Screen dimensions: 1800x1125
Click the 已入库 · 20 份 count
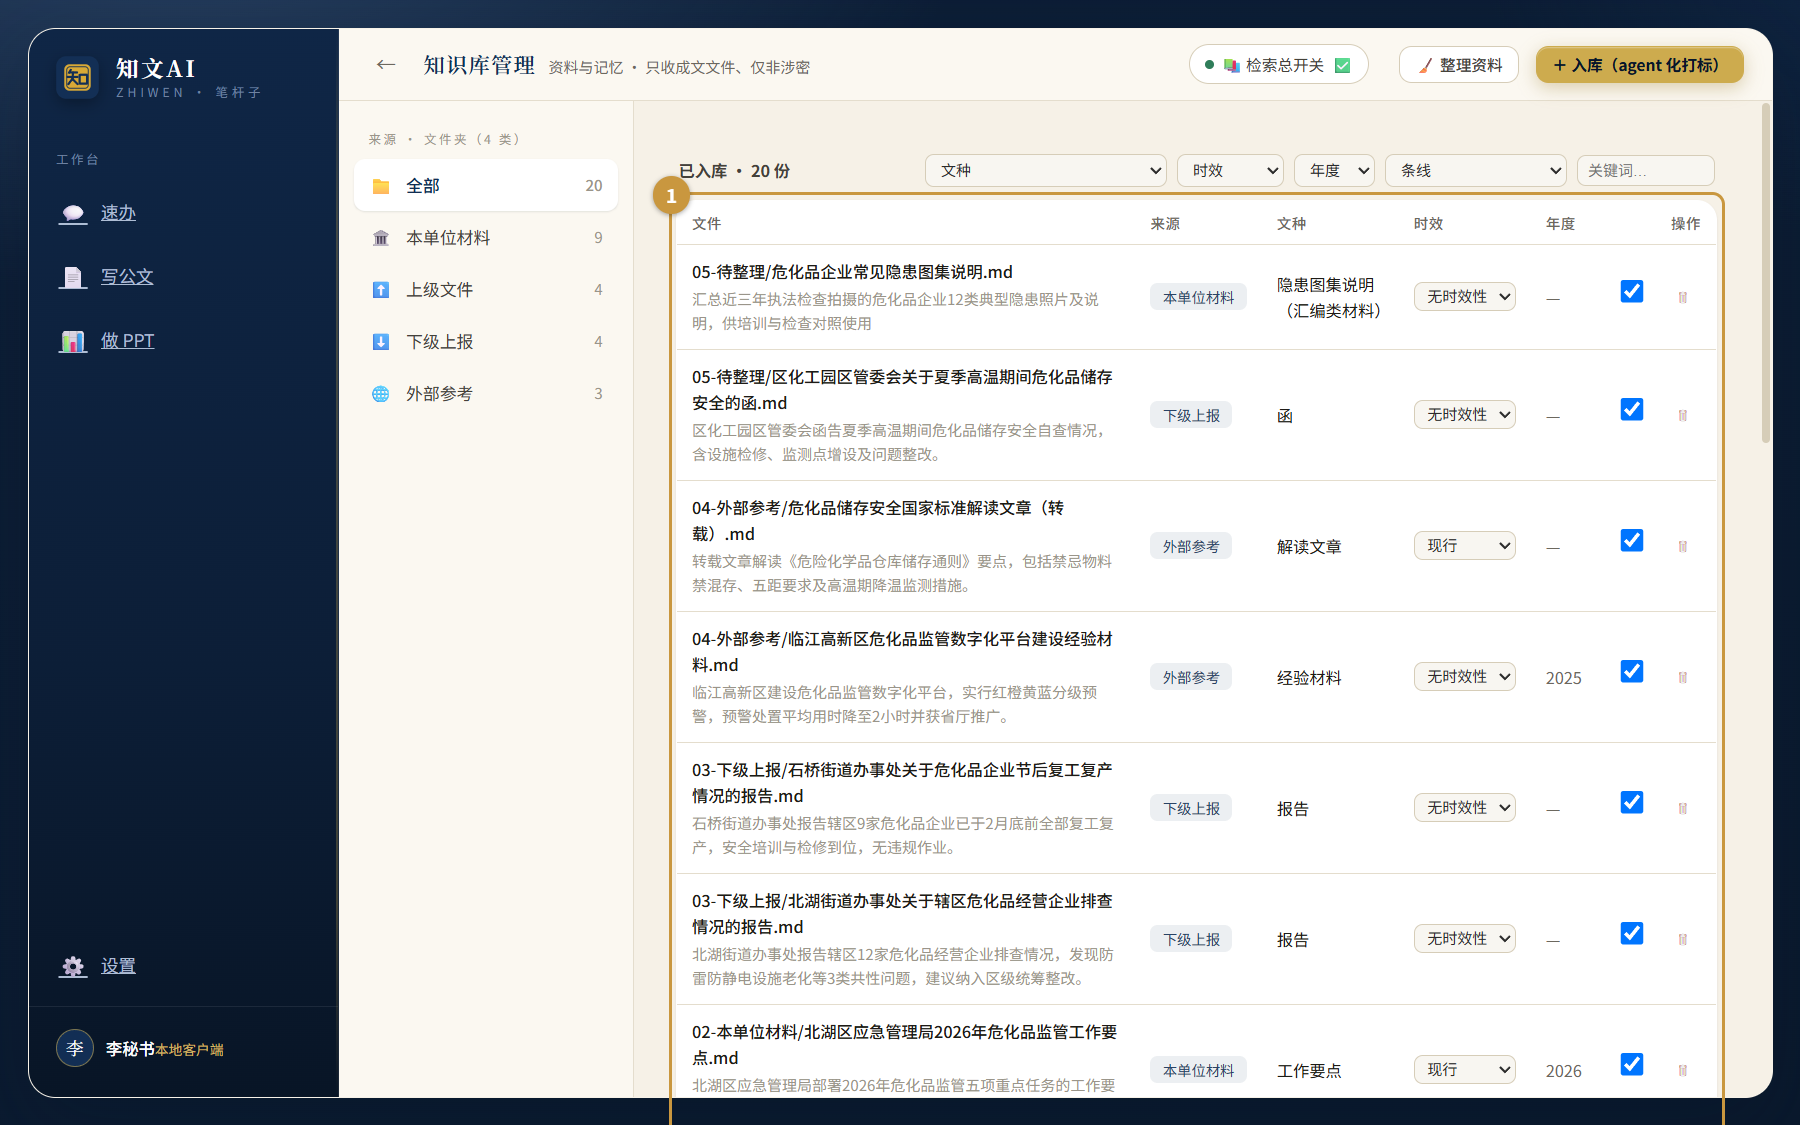click(x=734, y=171)
